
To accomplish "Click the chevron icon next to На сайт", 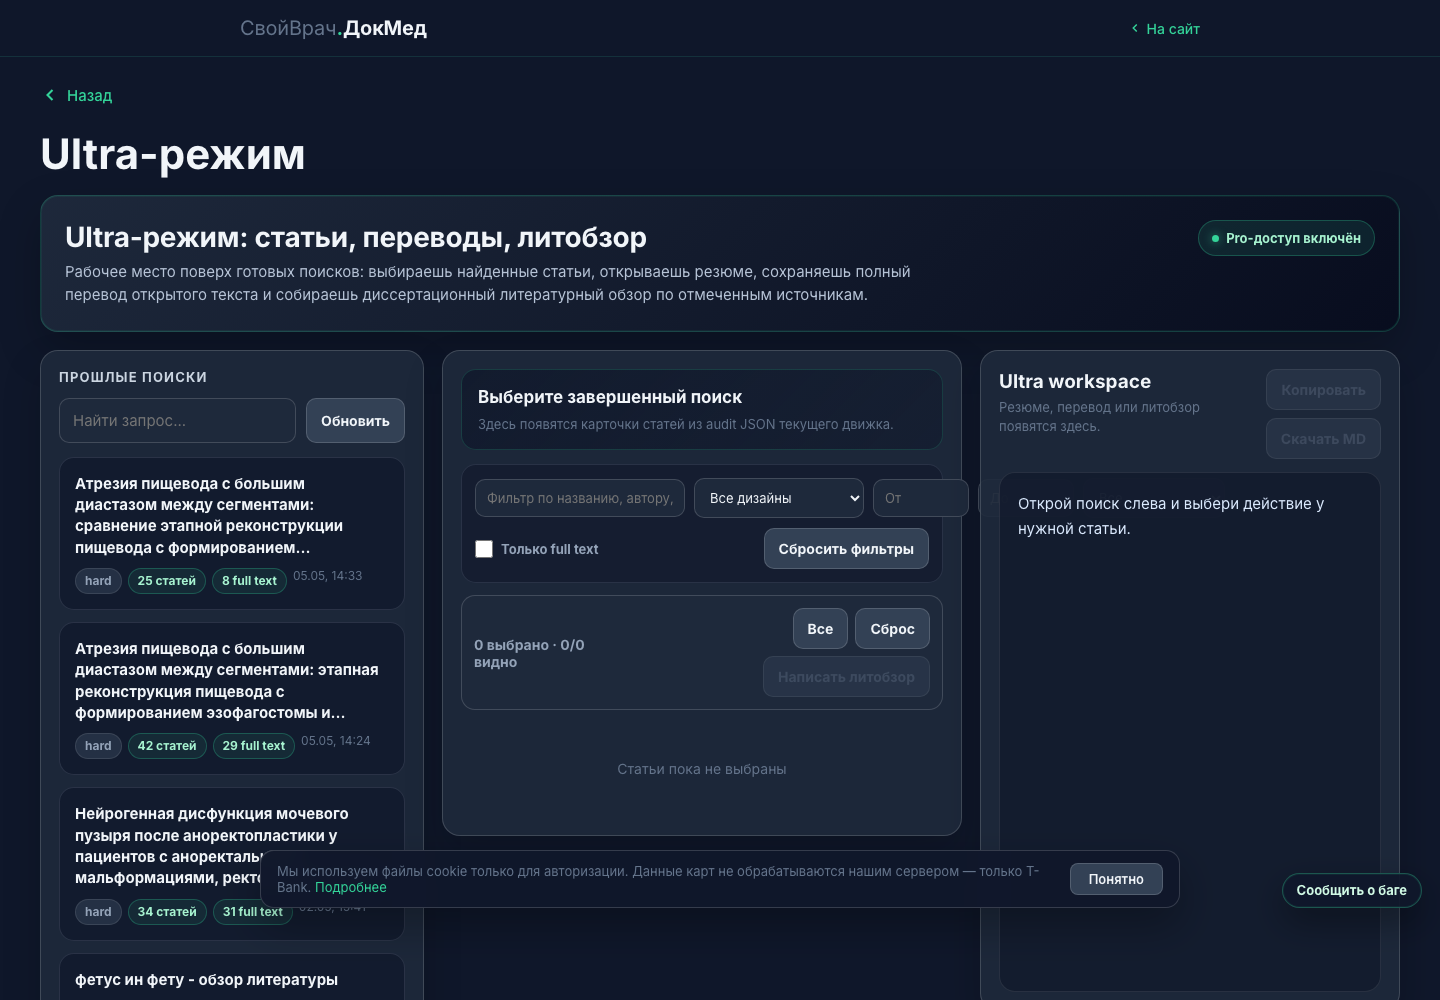I will click(1134, 28).
